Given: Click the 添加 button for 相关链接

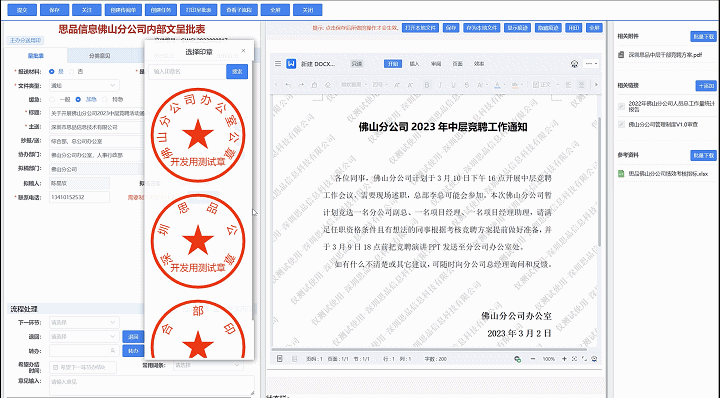Looking at the screenshot, I should coord(706,86).
